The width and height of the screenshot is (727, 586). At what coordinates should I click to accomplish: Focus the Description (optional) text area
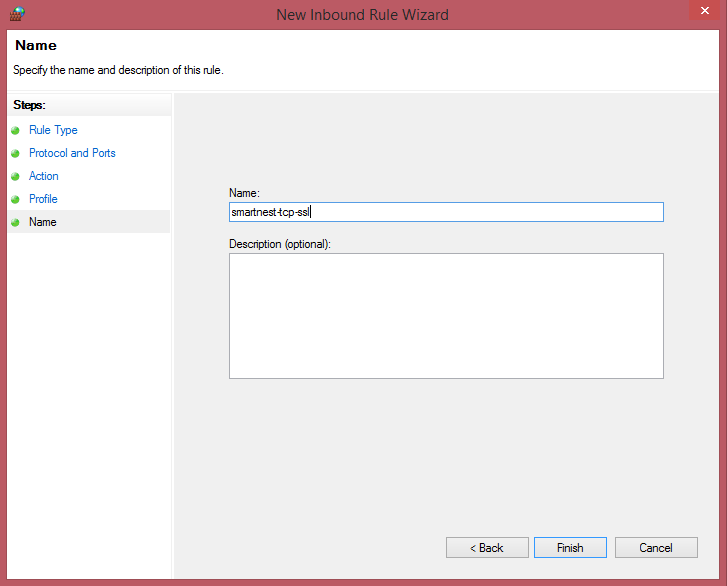tap(446, 316)
